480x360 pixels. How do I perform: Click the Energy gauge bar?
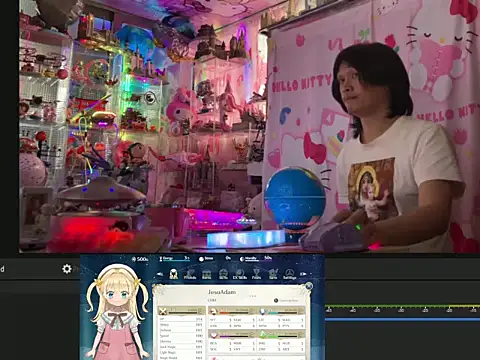point(175,259)
